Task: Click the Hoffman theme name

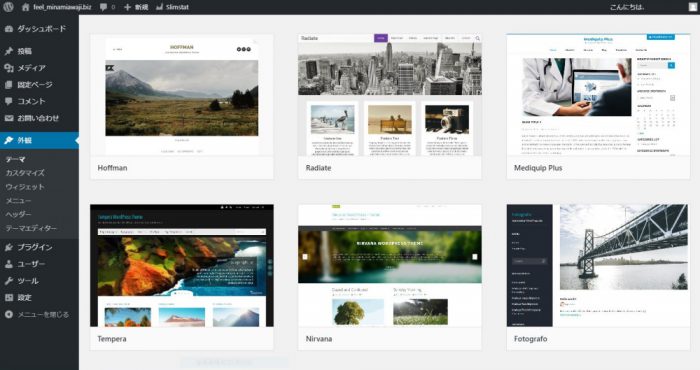Action: click(x=112, y=168)
